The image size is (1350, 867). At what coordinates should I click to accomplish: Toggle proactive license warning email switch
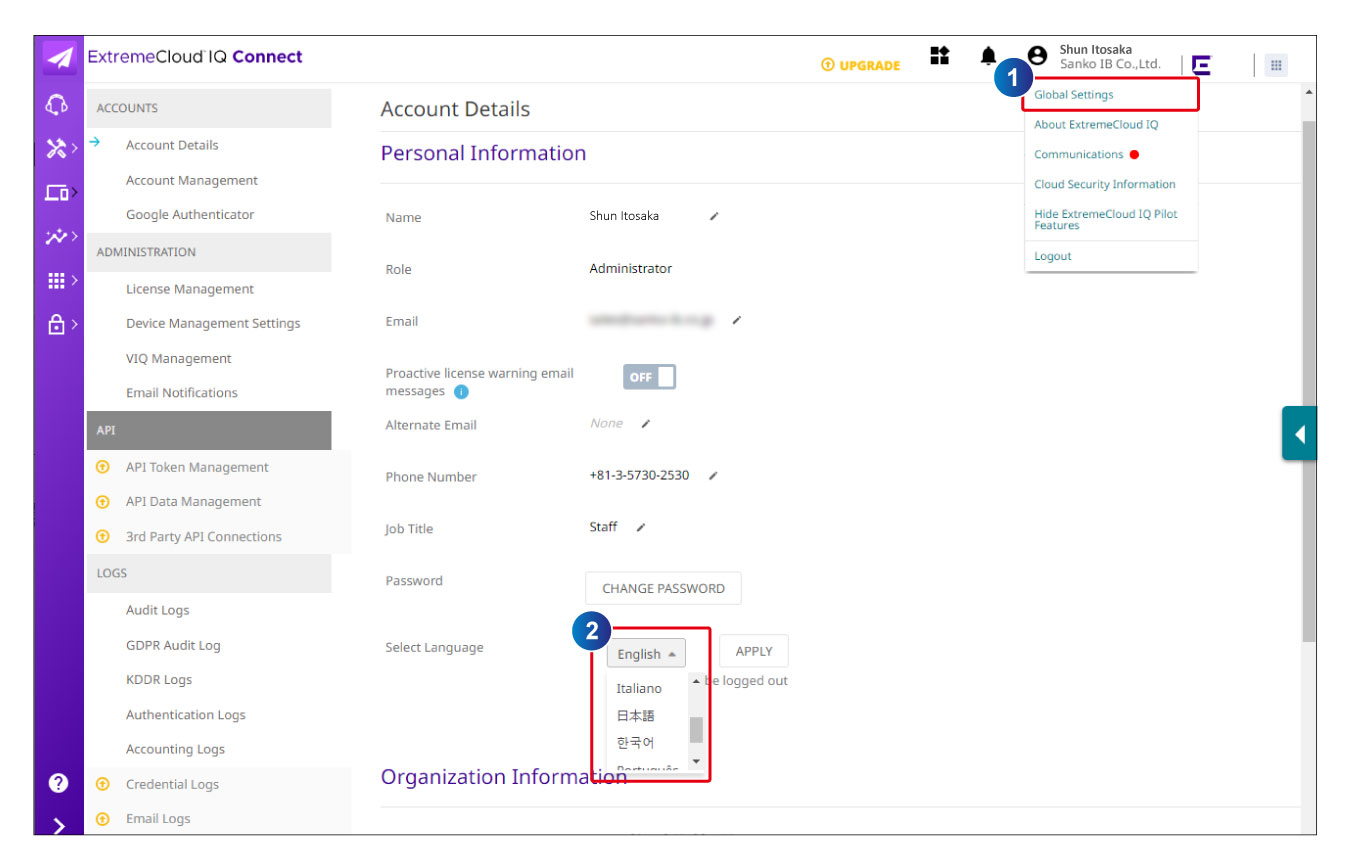(650, 377)
